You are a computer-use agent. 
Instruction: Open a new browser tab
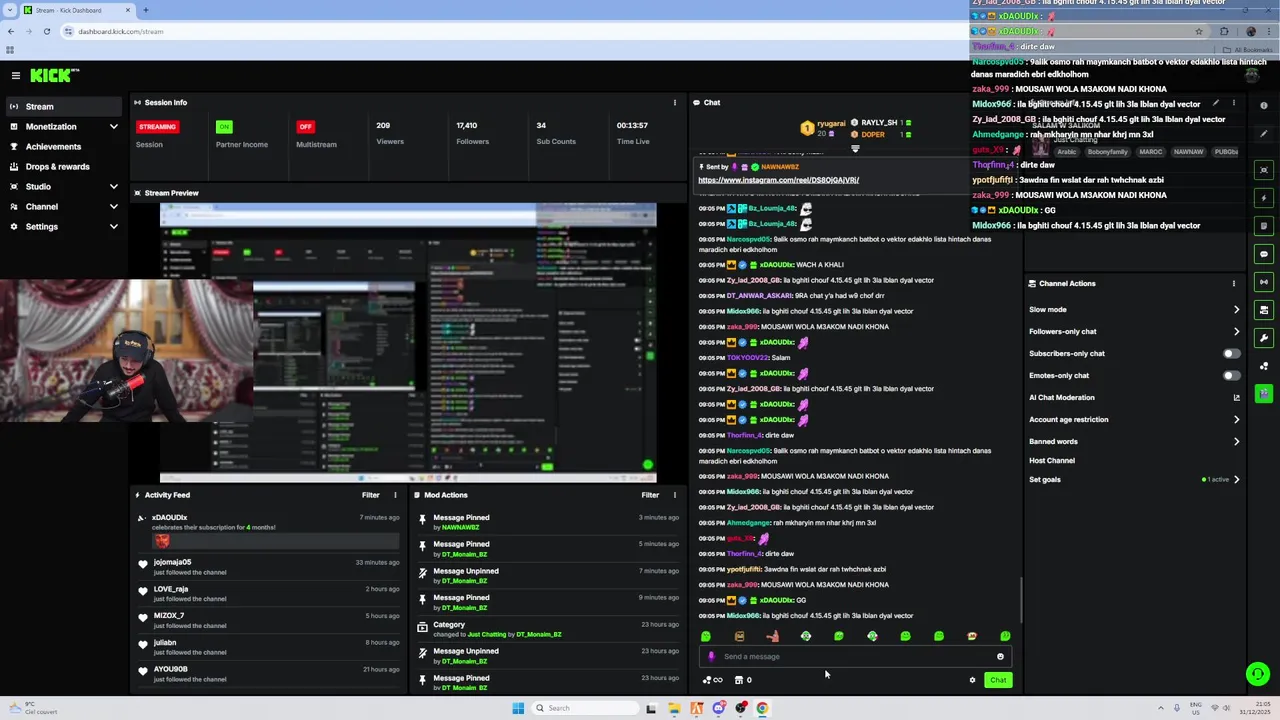[x=145, y=10]
